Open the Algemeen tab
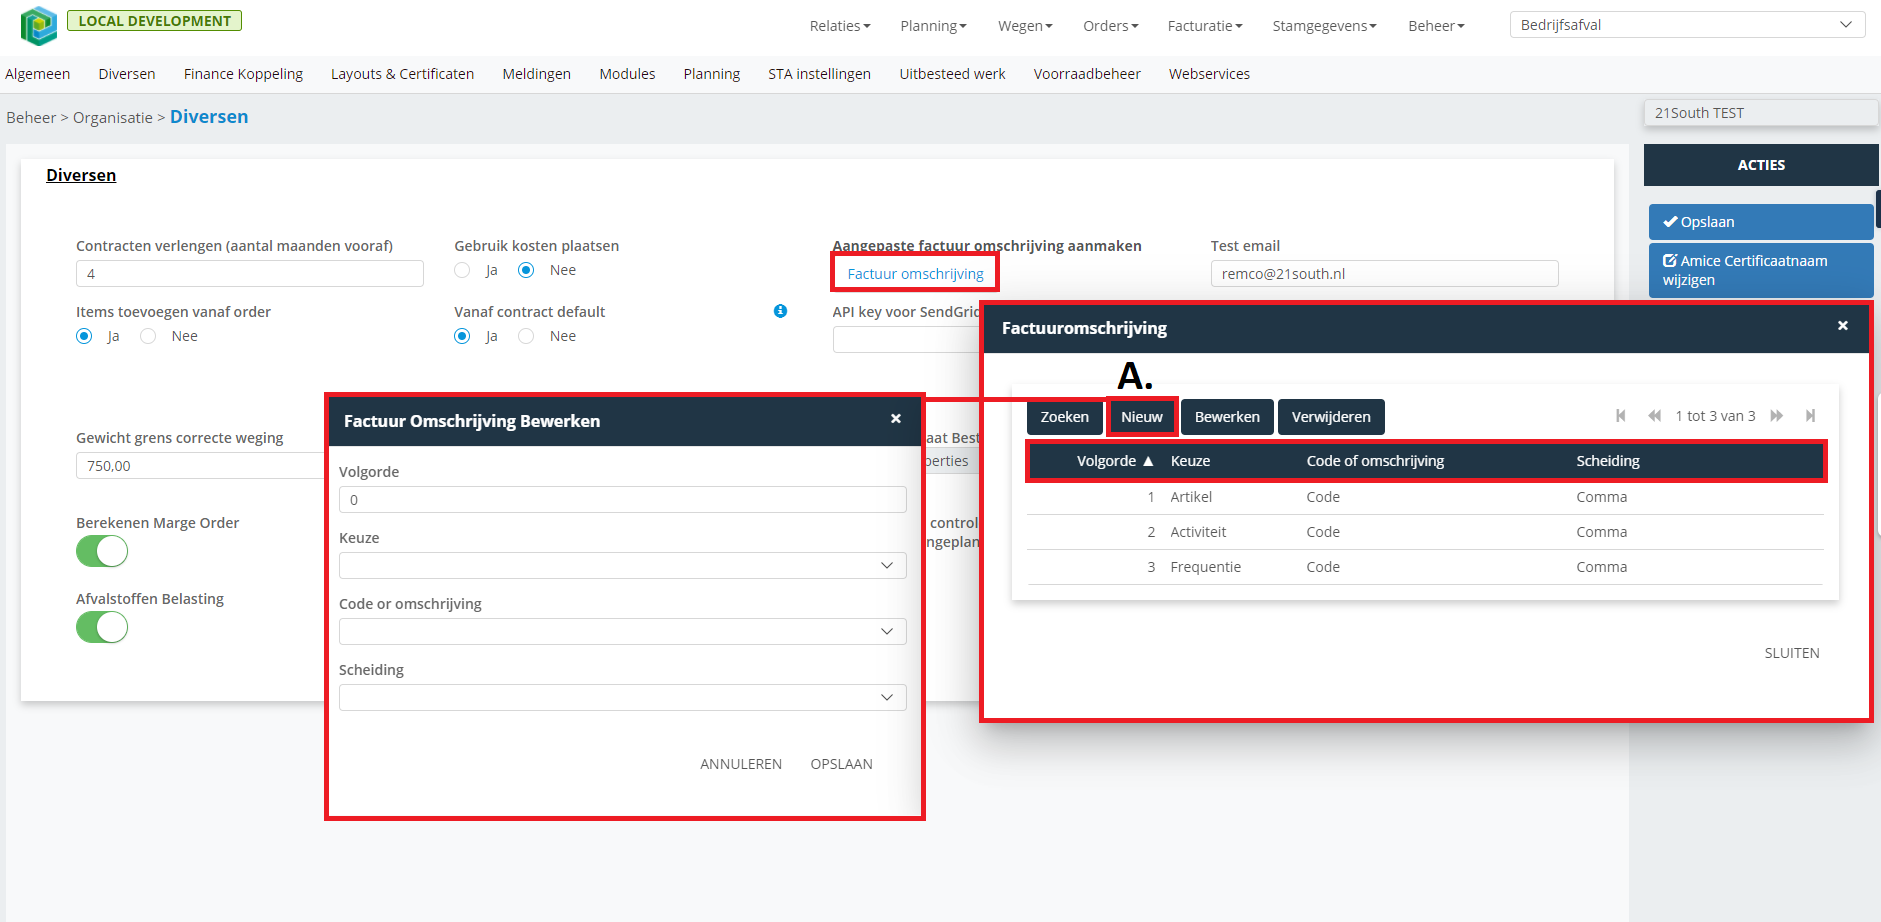Screen dimensions: 1881x922 point(38,74)
